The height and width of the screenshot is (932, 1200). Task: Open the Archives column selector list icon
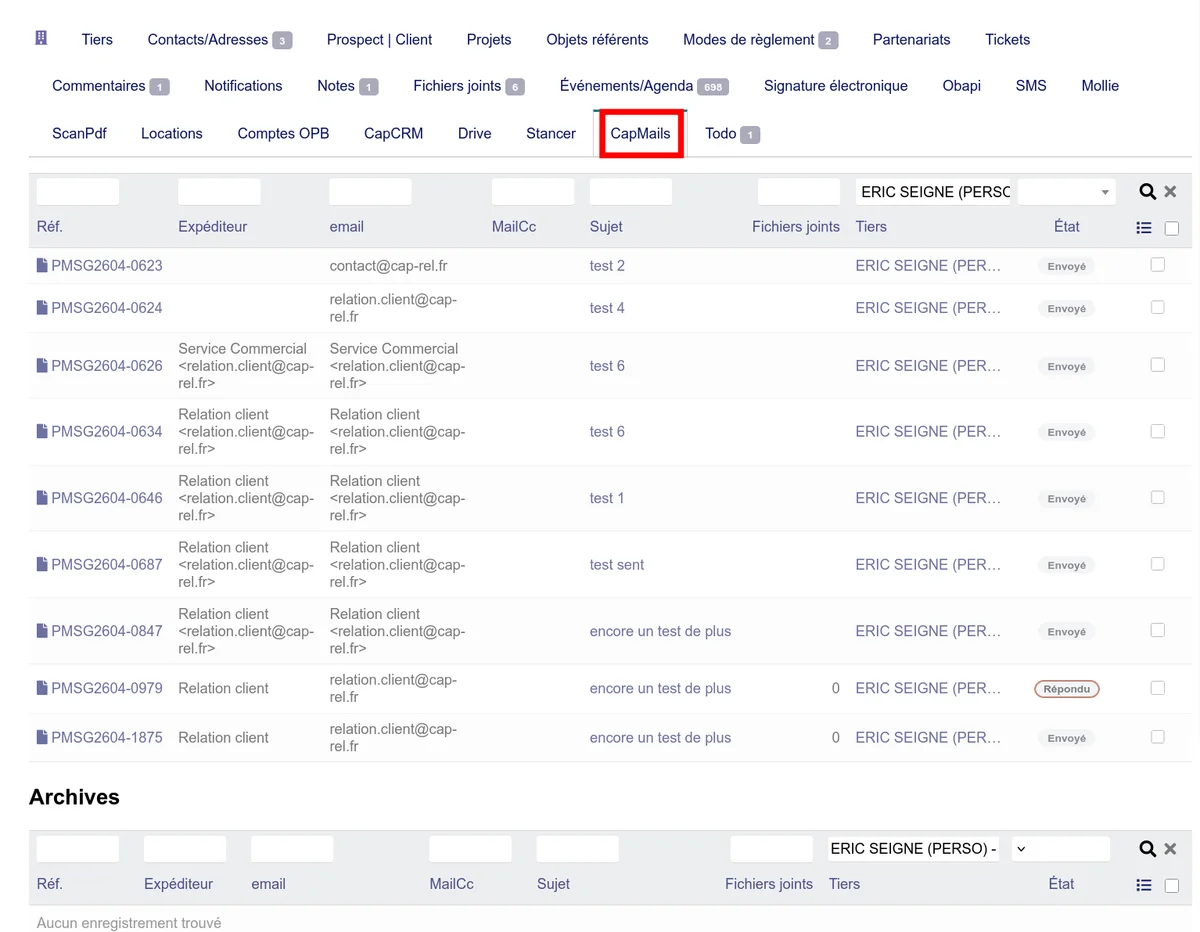pyautogui.click(x=1144, y=885)
